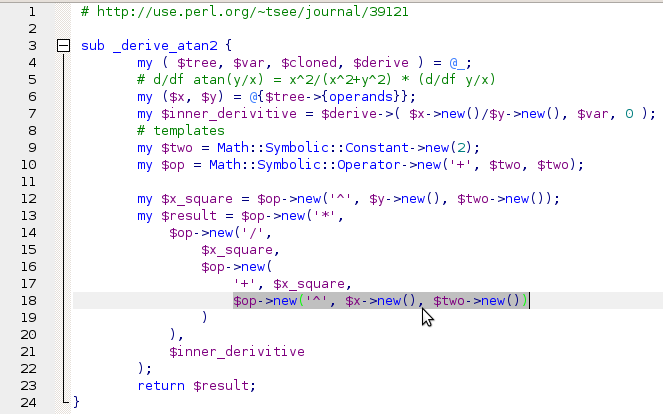Viewport: 663px width, 414px height.
Task: Click the '$inner_derivitive = $derive->' line
Action: click(396, 114)
